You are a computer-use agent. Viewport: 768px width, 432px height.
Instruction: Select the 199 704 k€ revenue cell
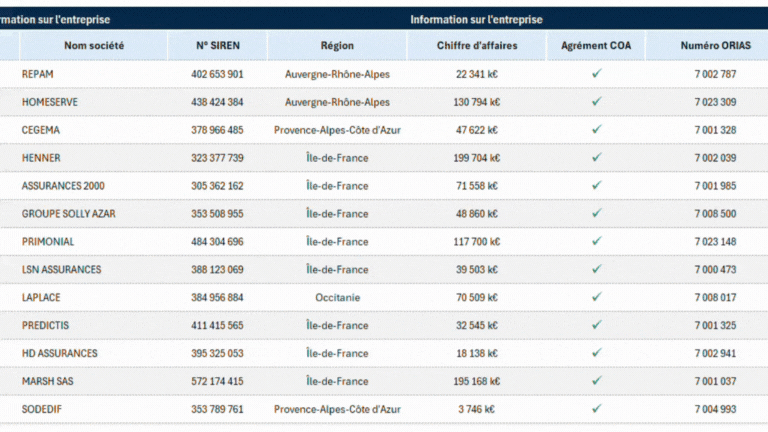[477, 158]
